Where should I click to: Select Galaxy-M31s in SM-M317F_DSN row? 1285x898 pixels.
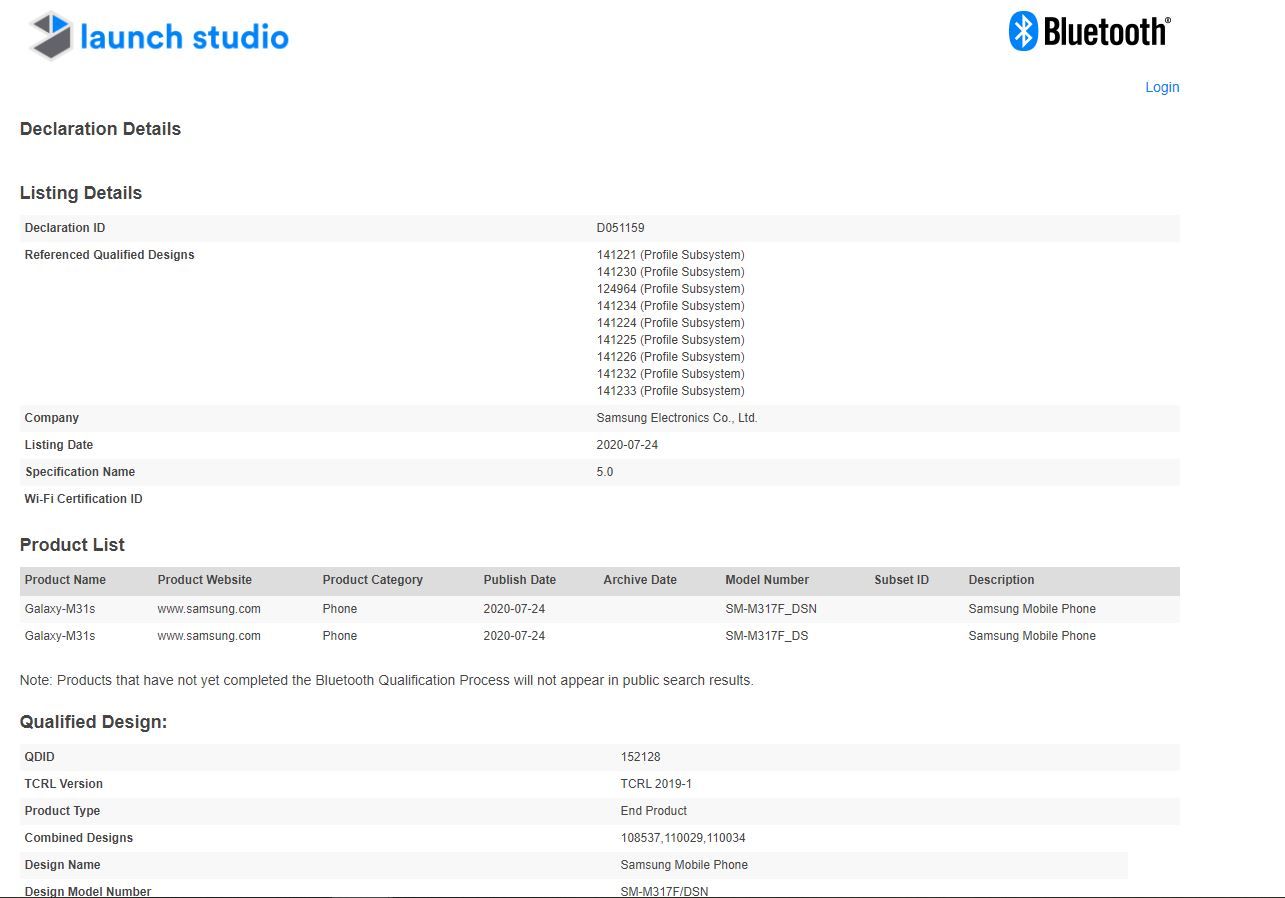60,609
